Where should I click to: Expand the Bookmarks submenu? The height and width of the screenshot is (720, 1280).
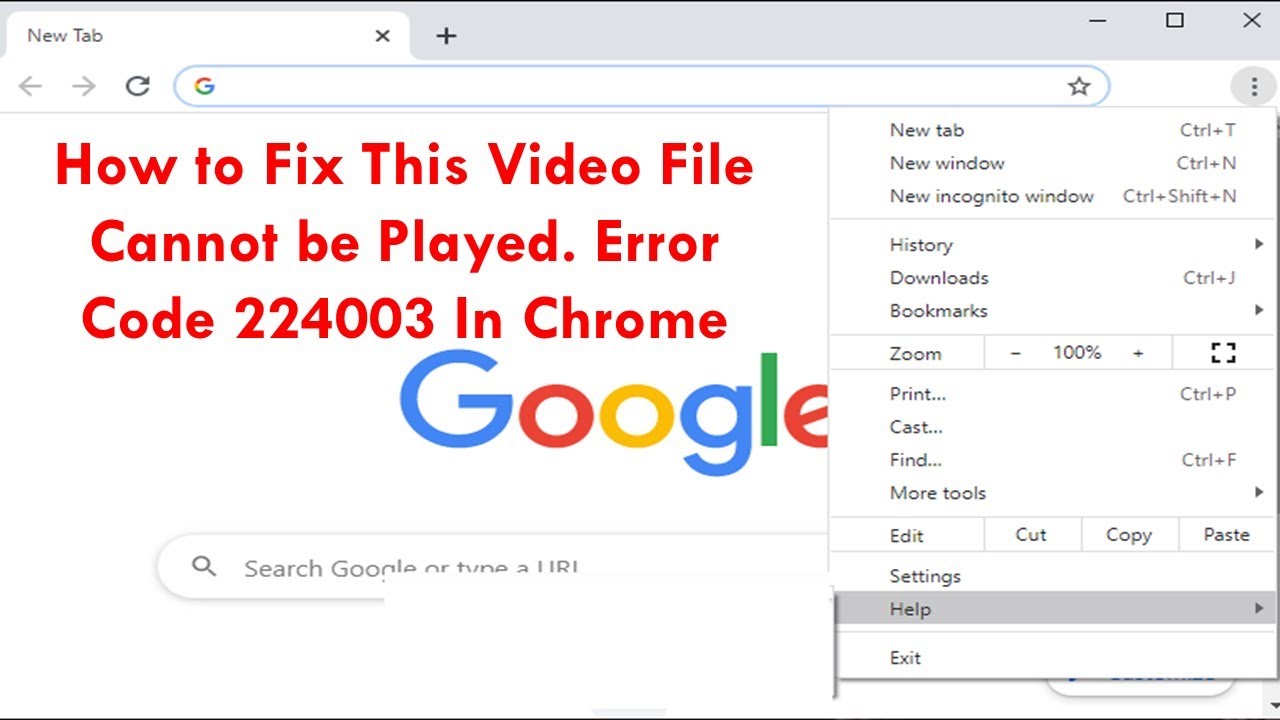point(1053,311)
